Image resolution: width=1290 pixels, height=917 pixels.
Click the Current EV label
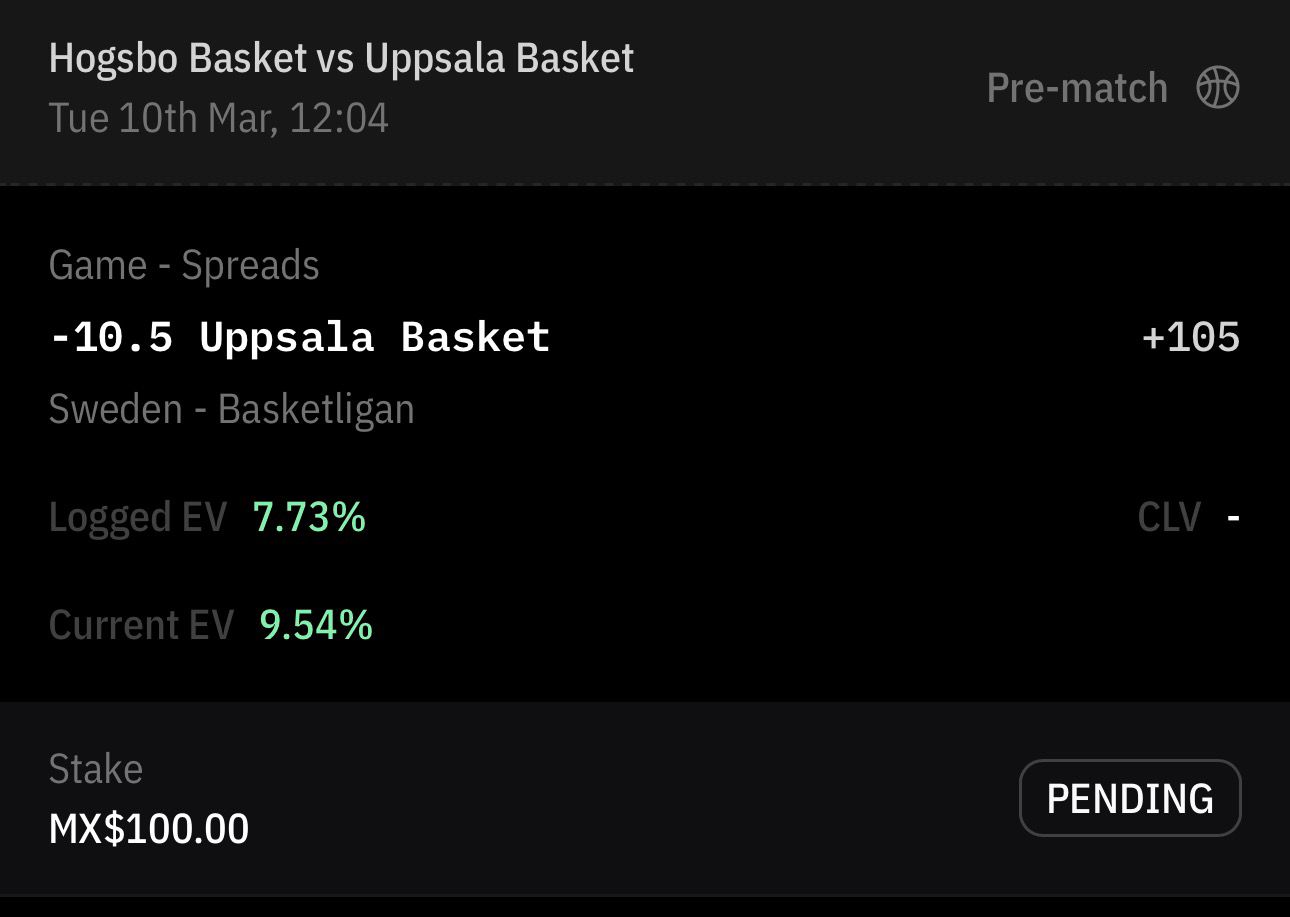point(140,625)
